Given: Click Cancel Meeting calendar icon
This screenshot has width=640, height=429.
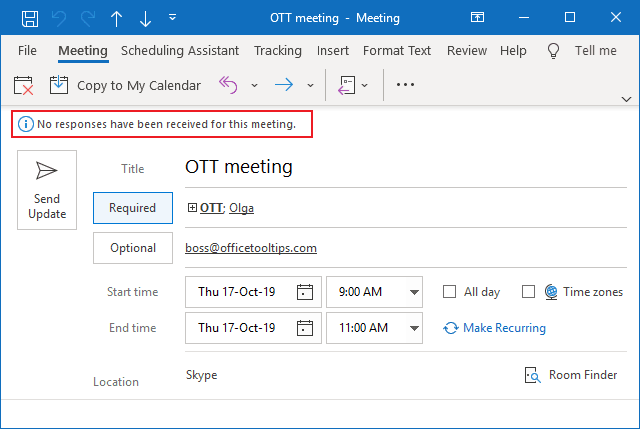Looking at the screenshot, I should click(x=23, y=85).
